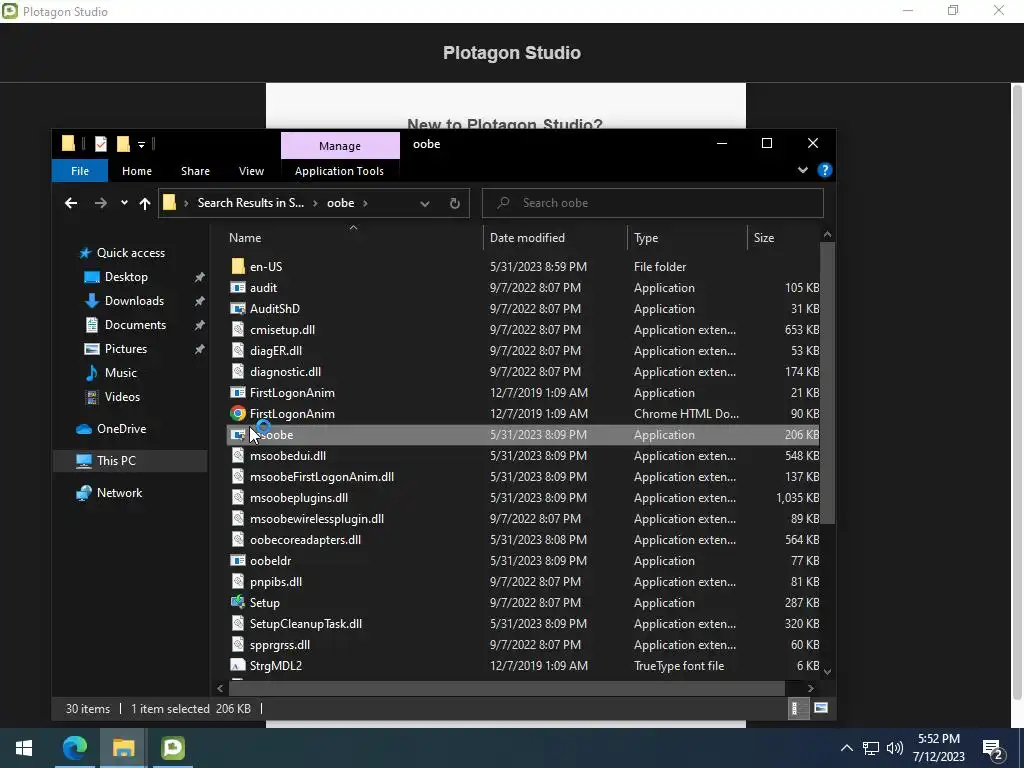The height and width of the screenshot is (768, 1024).
Task: Click the search magnifier icon
Action: 503,203
